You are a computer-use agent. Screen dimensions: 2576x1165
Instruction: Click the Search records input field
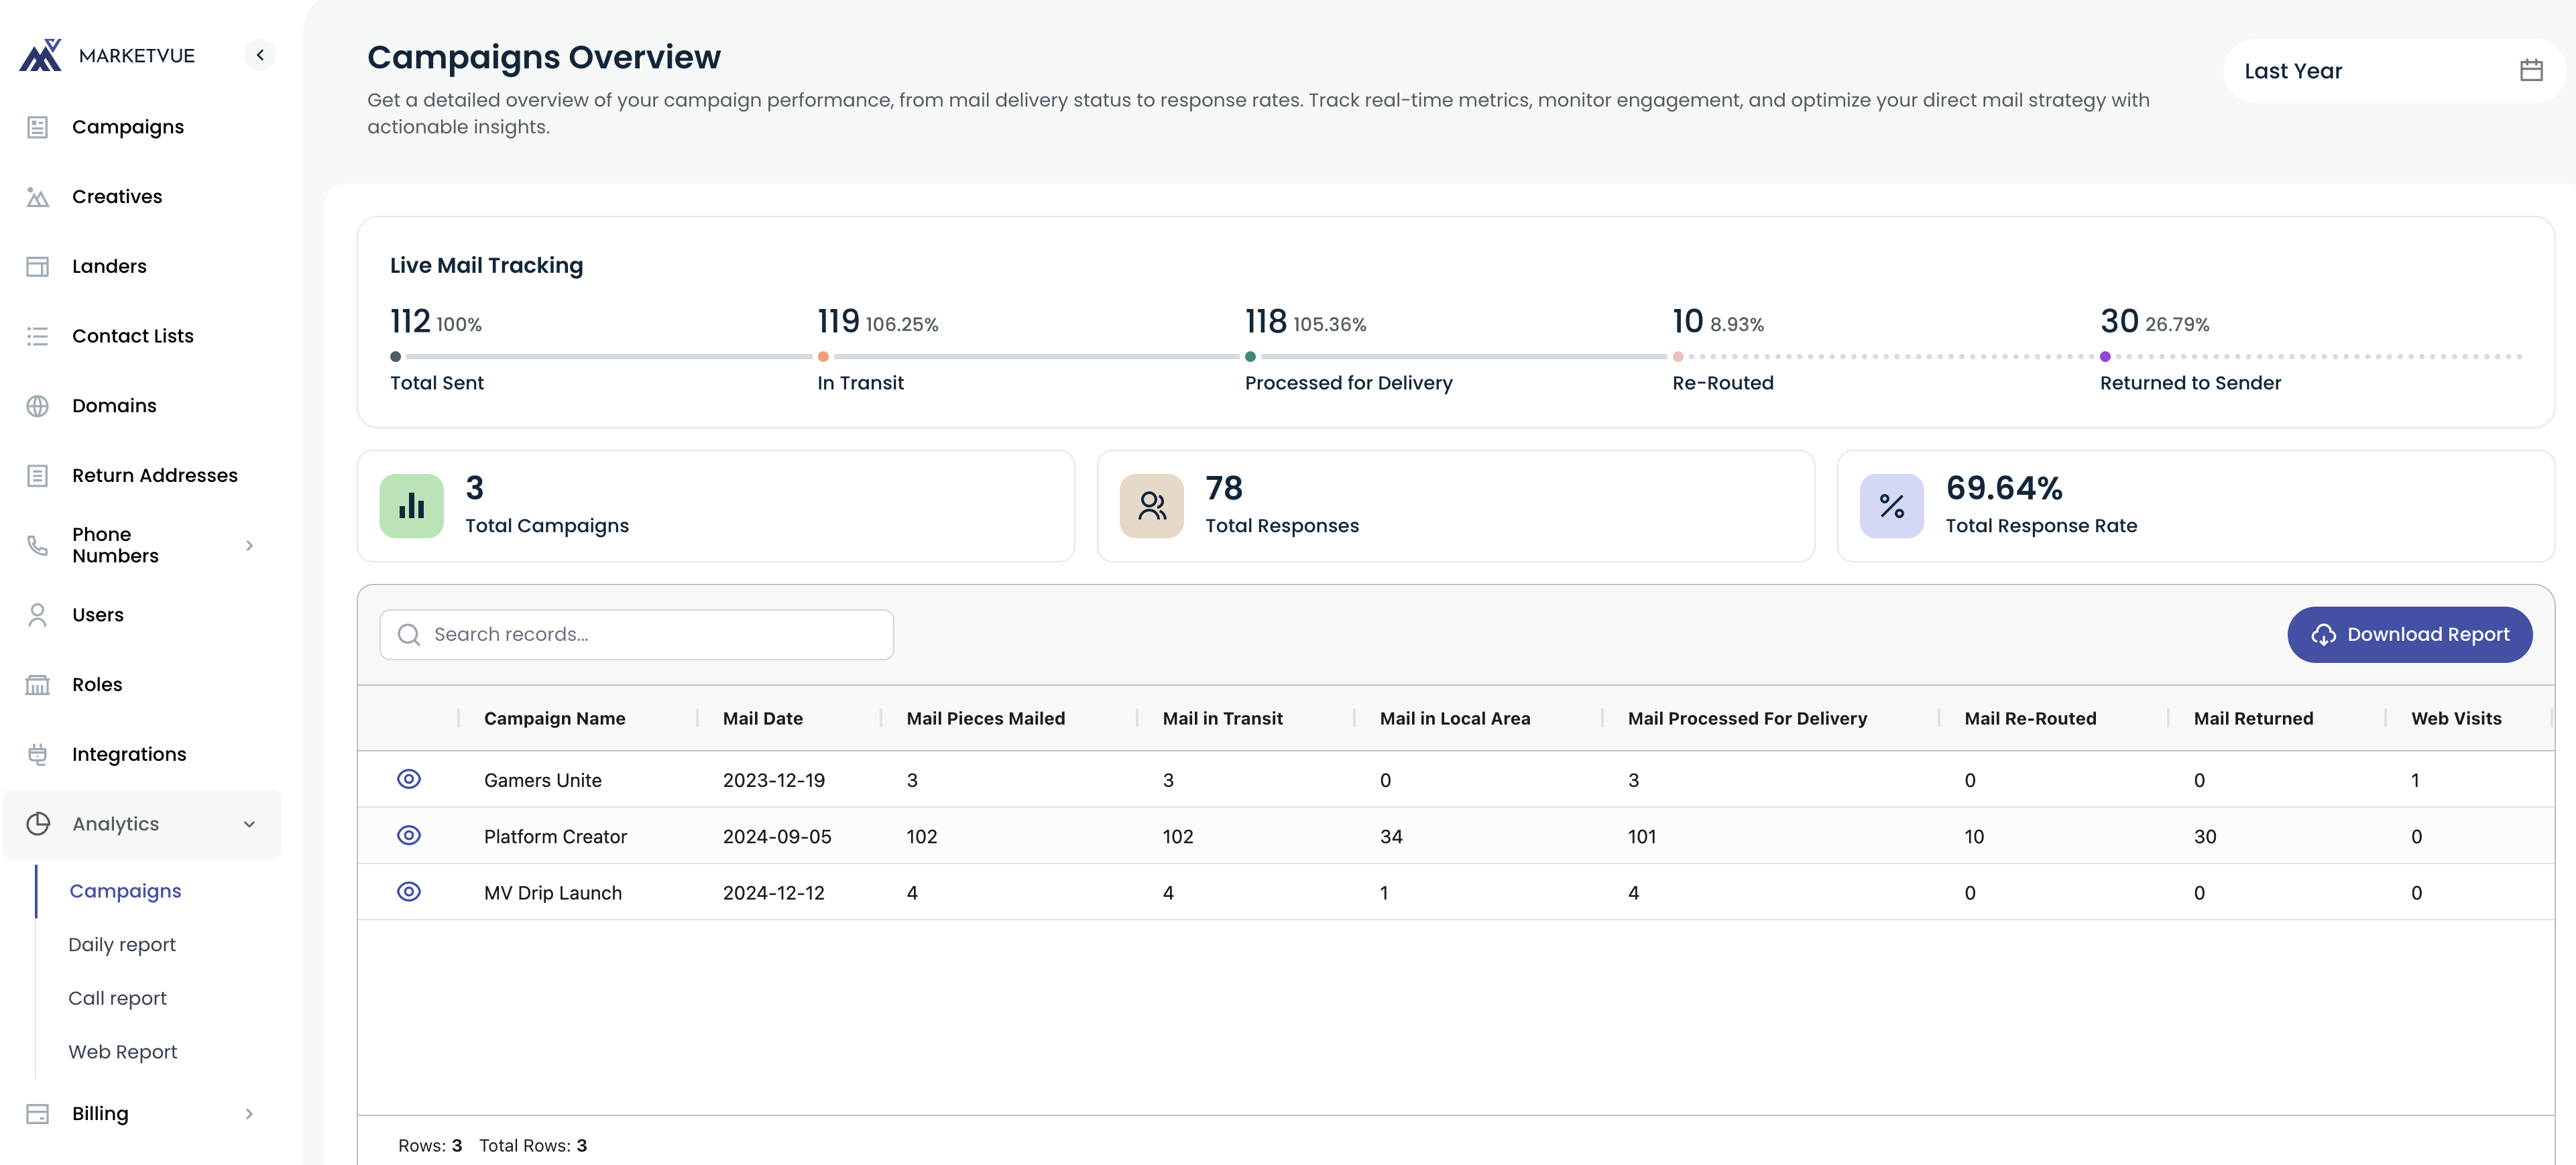[636, 634]
